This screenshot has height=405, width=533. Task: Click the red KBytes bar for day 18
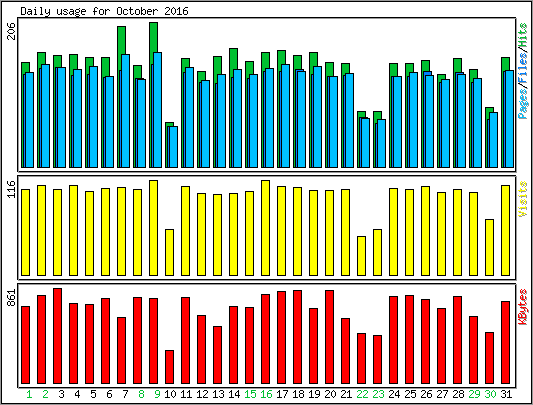pyautogui.click(x=297, y=337)
